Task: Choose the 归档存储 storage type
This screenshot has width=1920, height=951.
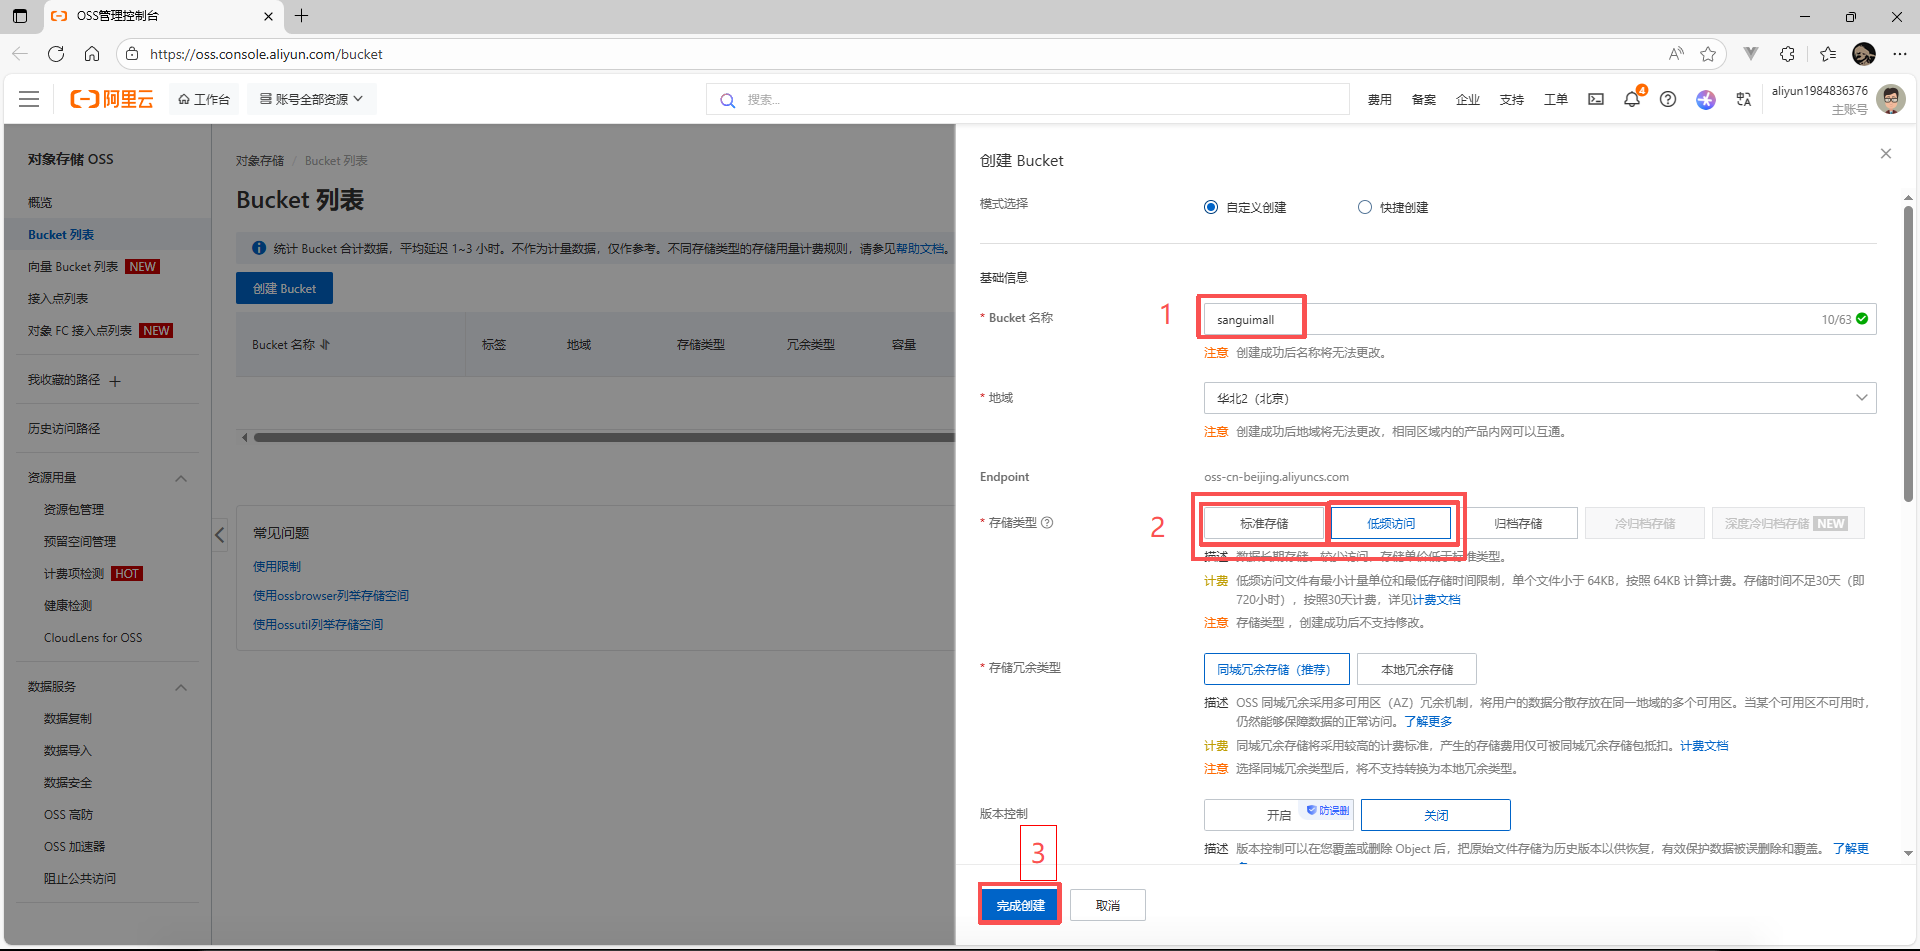Action: [x=1517, y=523]
